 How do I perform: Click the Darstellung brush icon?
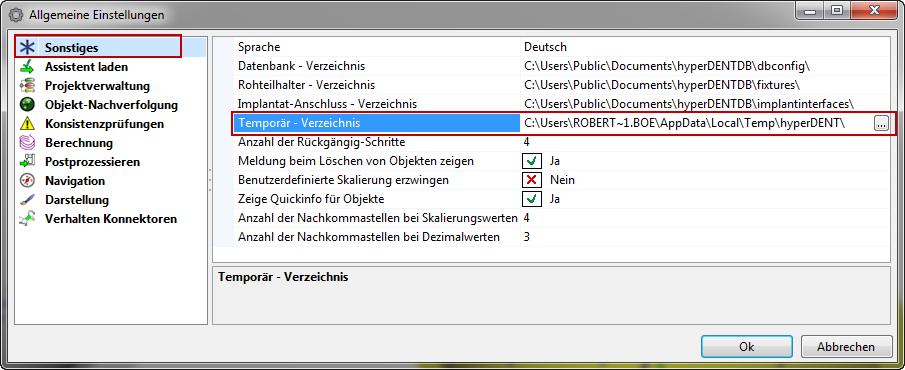coord(27,200)
